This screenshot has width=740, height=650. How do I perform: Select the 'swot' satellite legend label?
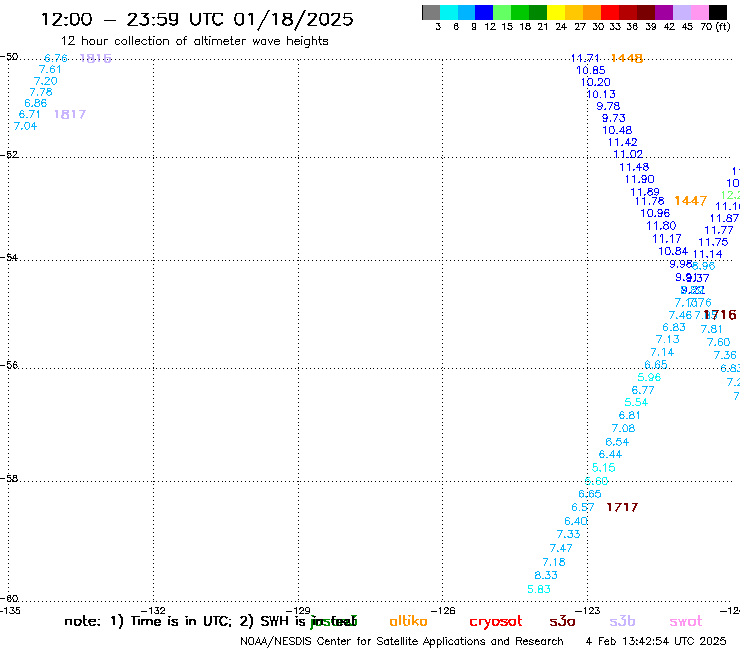686,621
